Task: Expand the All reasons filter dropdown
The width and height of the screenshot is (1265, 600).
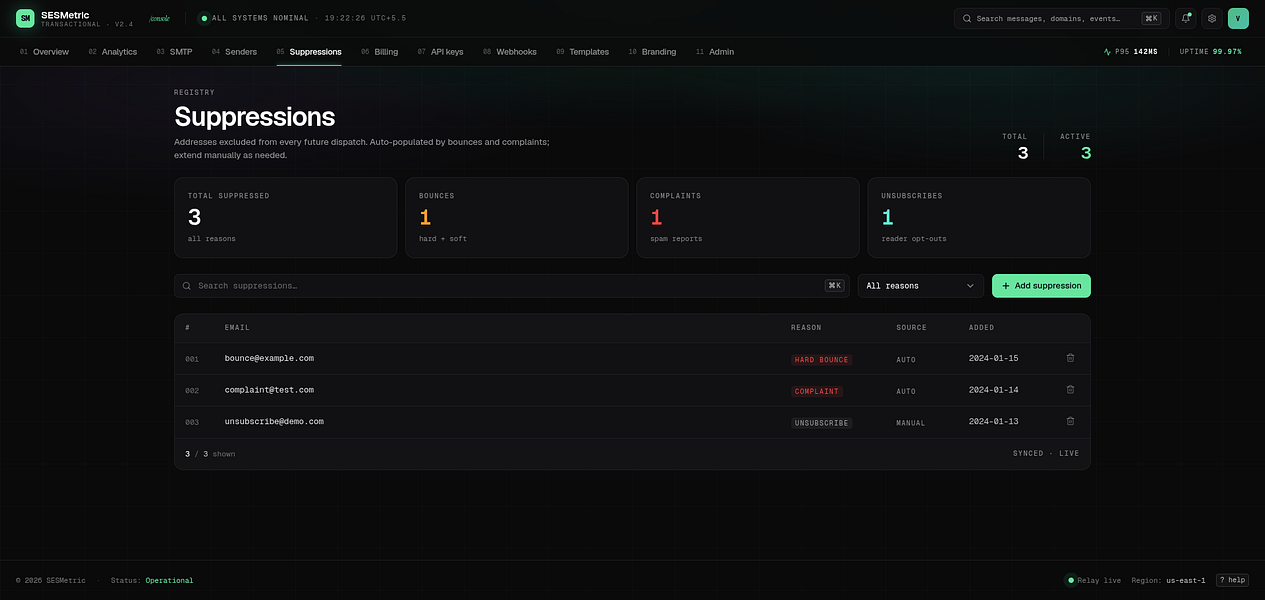Action: tap(921, 286)
